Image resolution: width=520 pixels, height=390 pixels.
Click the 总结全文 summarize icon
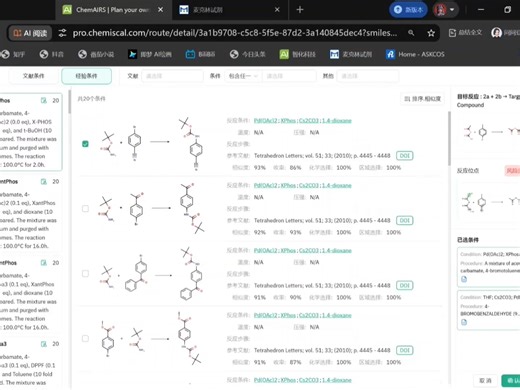465,33
